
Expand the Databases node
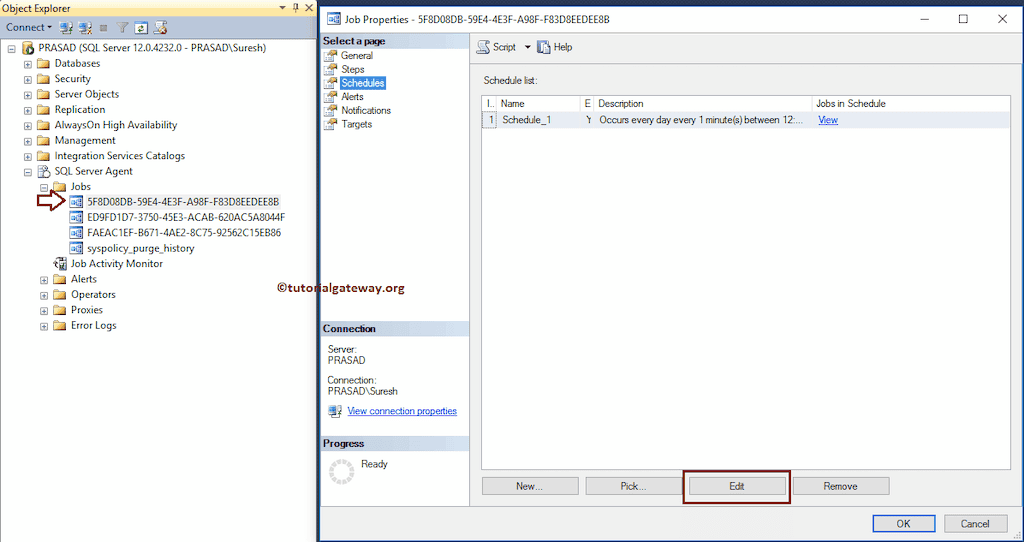[x=27, y=64]
